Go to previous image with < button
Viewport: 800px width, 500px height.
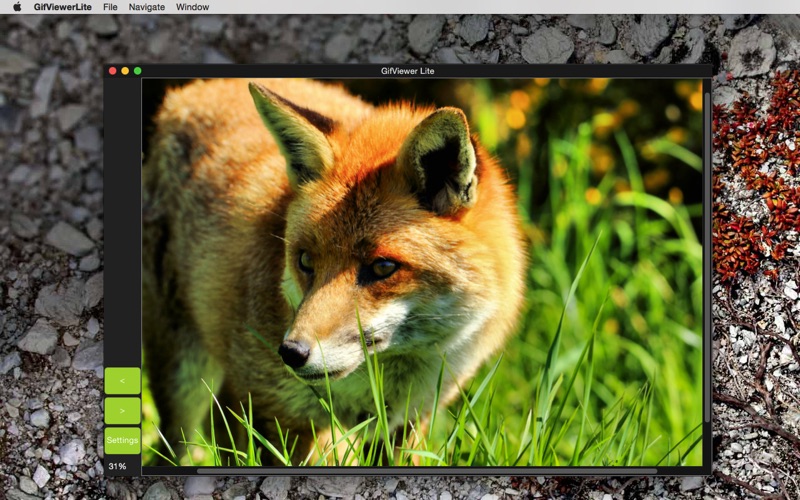[122, 381]
